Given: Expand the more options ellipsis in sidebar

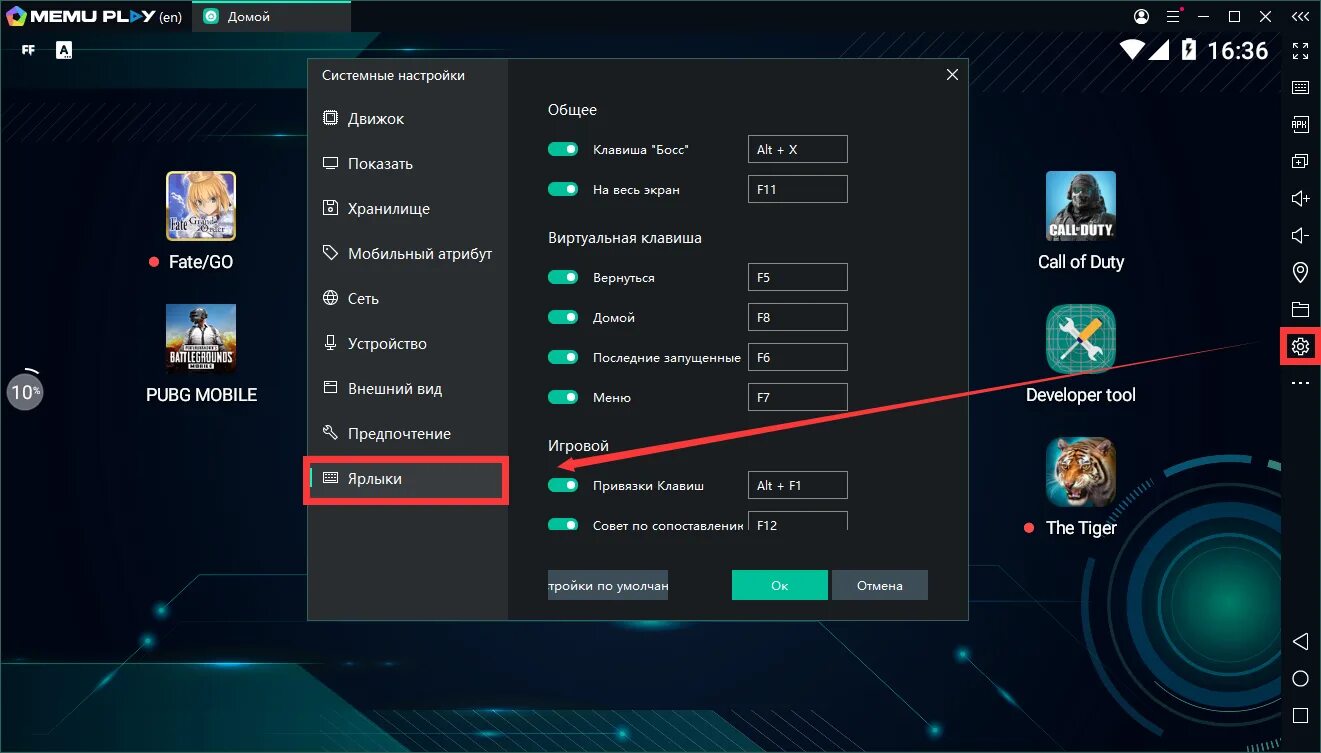Looking at the screenshot, I should click(x=1300, y=381).
